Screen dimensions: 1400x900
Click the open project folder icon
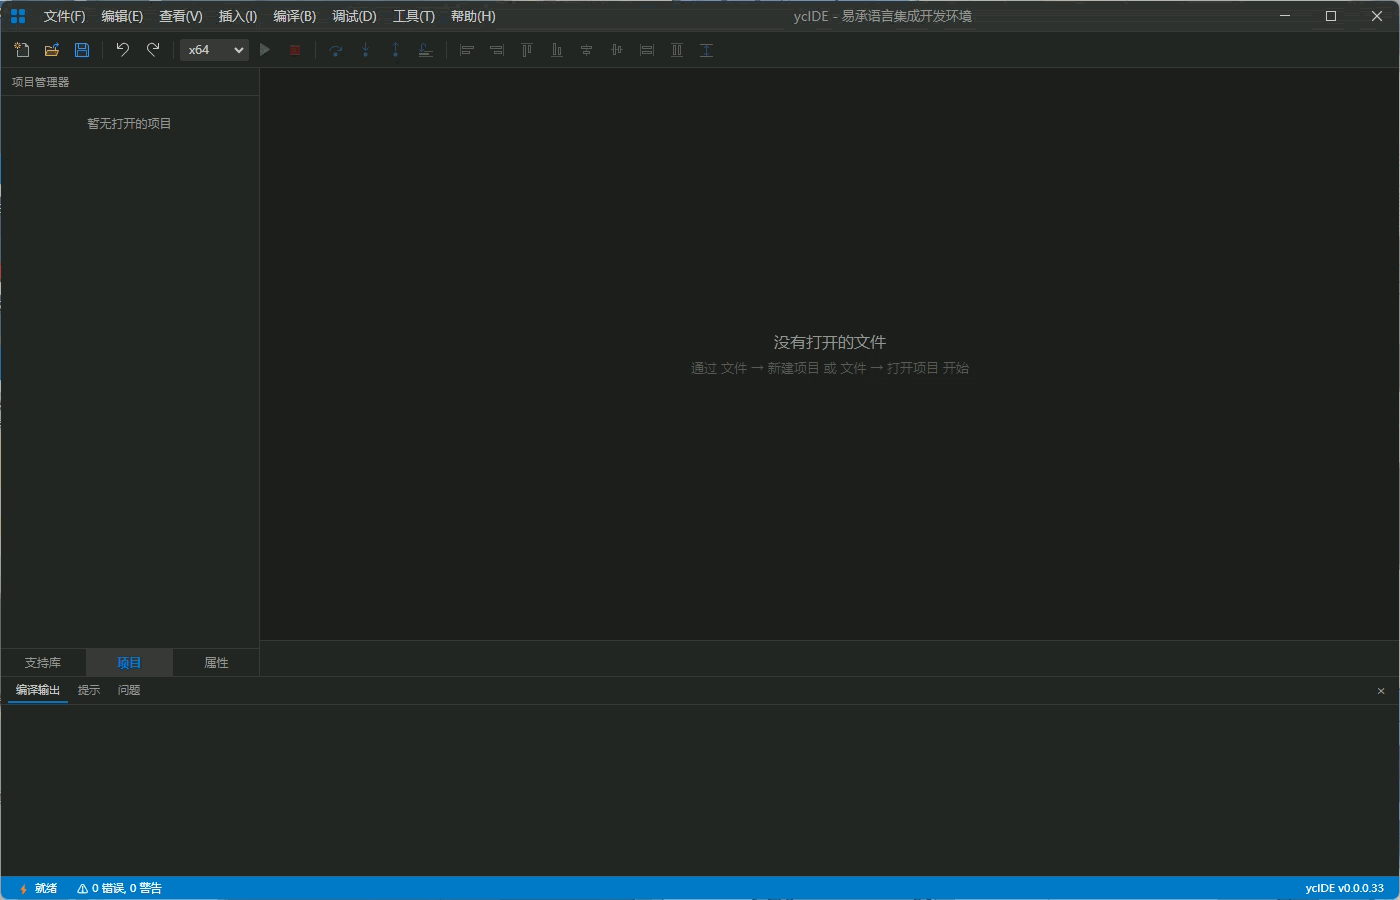point(52,50)
